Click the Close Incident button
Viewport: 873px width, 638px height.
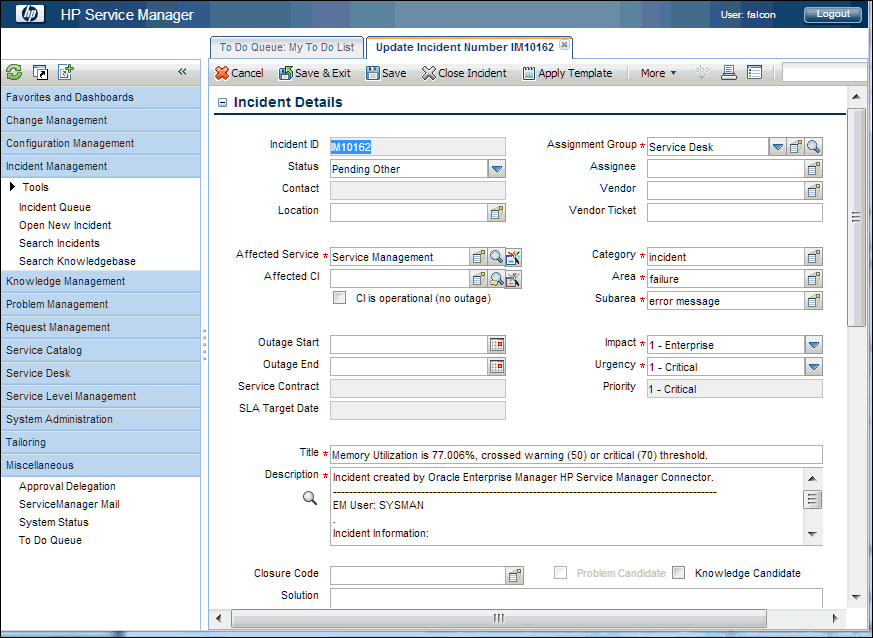coord(464,73)
